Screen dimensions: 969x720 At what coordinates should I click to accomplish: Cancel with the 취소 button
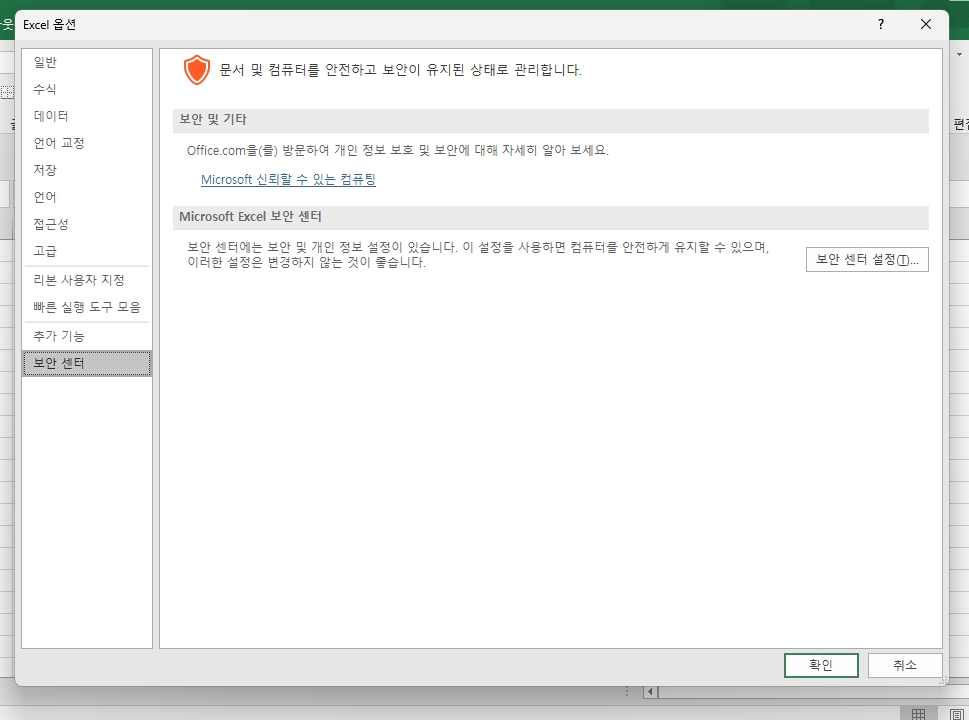[905, 666]
